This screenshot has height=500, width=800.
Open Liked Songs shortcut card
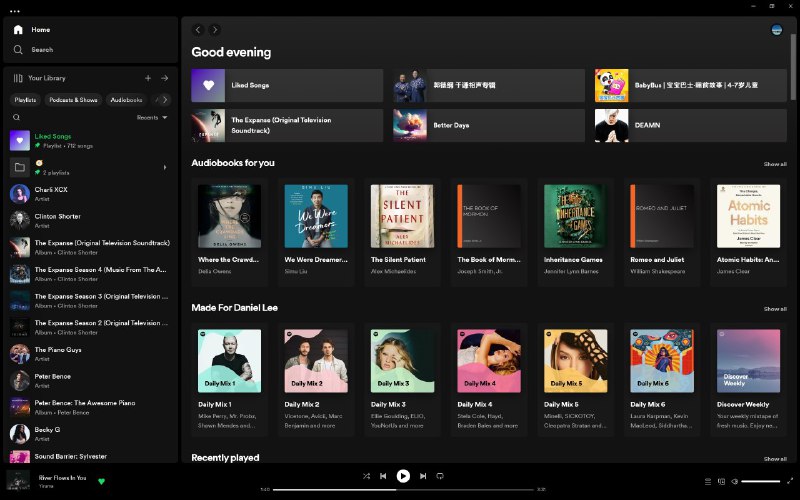(x=287, y=85)
